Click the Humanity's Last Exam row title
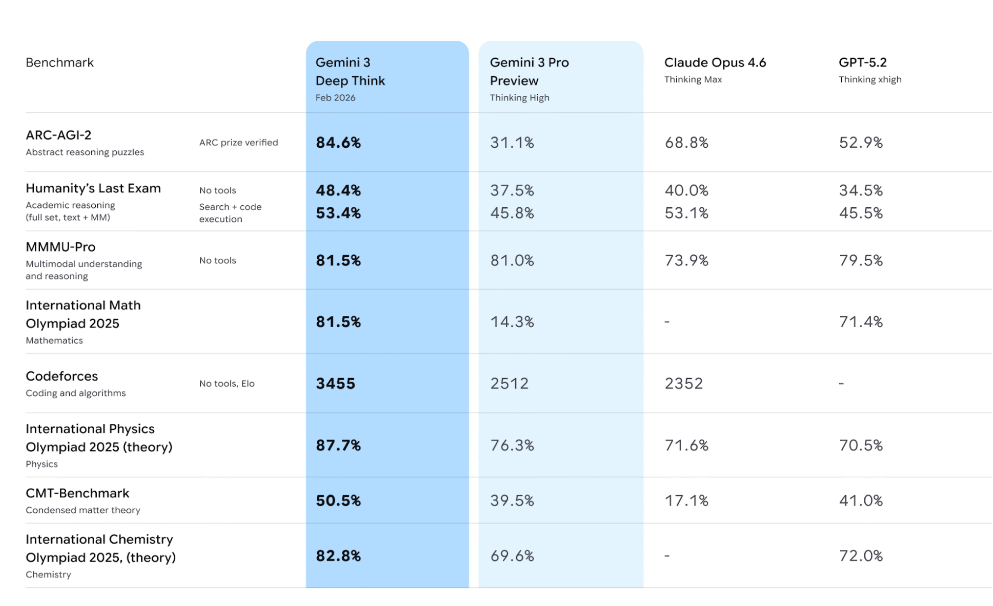The image size is (993, 606). click(93, 188)
